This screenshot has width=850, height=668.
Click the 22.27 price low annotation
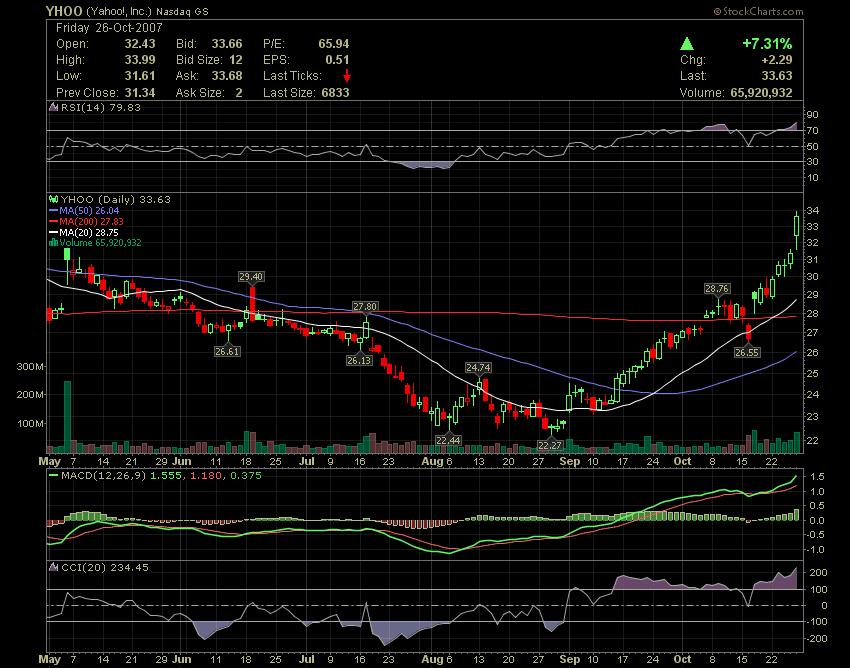point(550,445)
